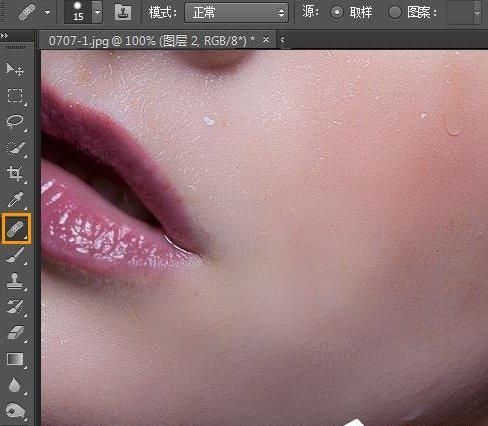Open the 模式 正常 blend mode dropdown
Viewport: 488px width, 426px height.
(236, 13)
